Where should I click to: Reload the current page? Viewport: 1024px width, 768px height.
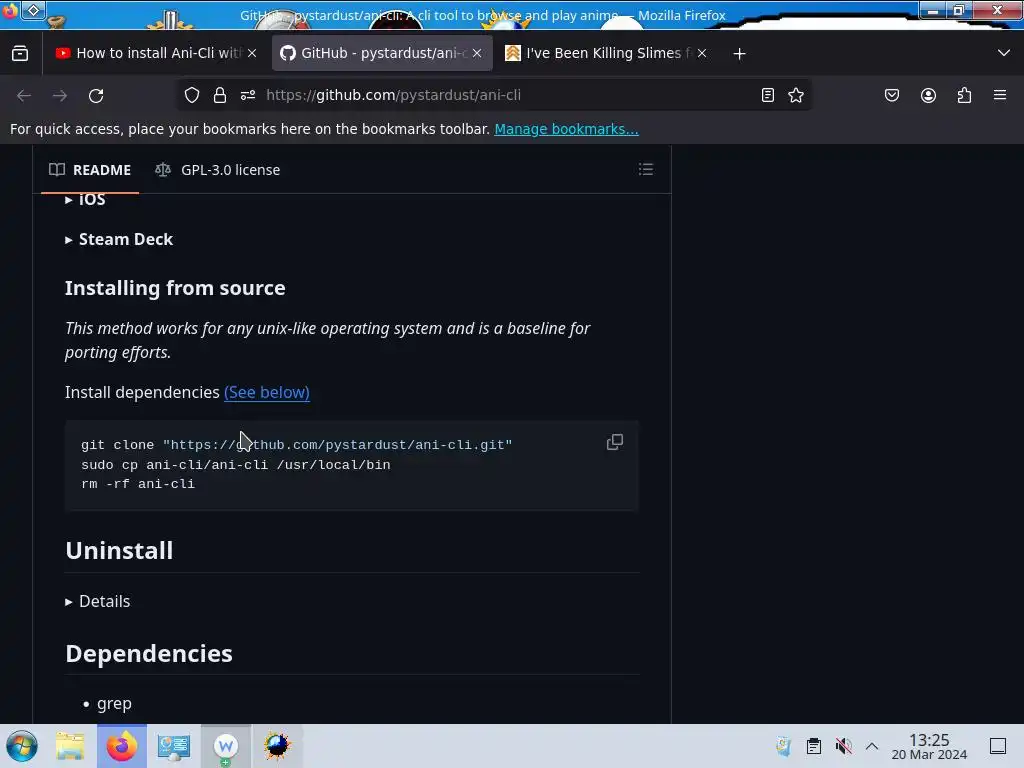coord(96,95)
